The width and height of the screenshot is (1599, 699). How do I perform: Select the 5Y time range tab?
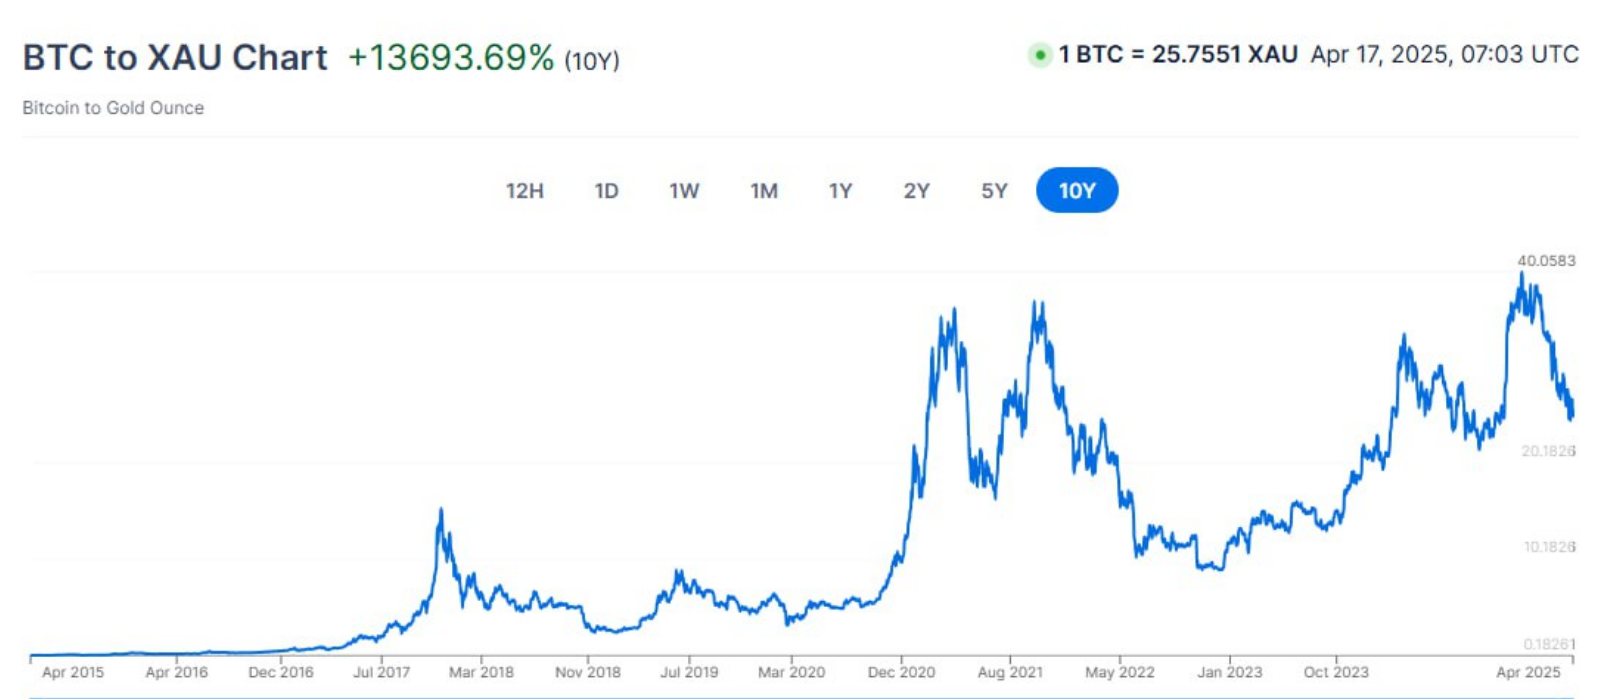point(994,191)
